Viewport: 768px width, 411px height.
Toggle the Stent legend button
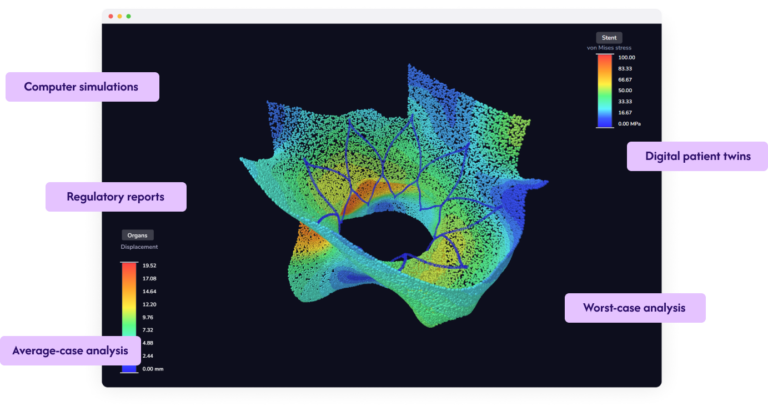609,37
